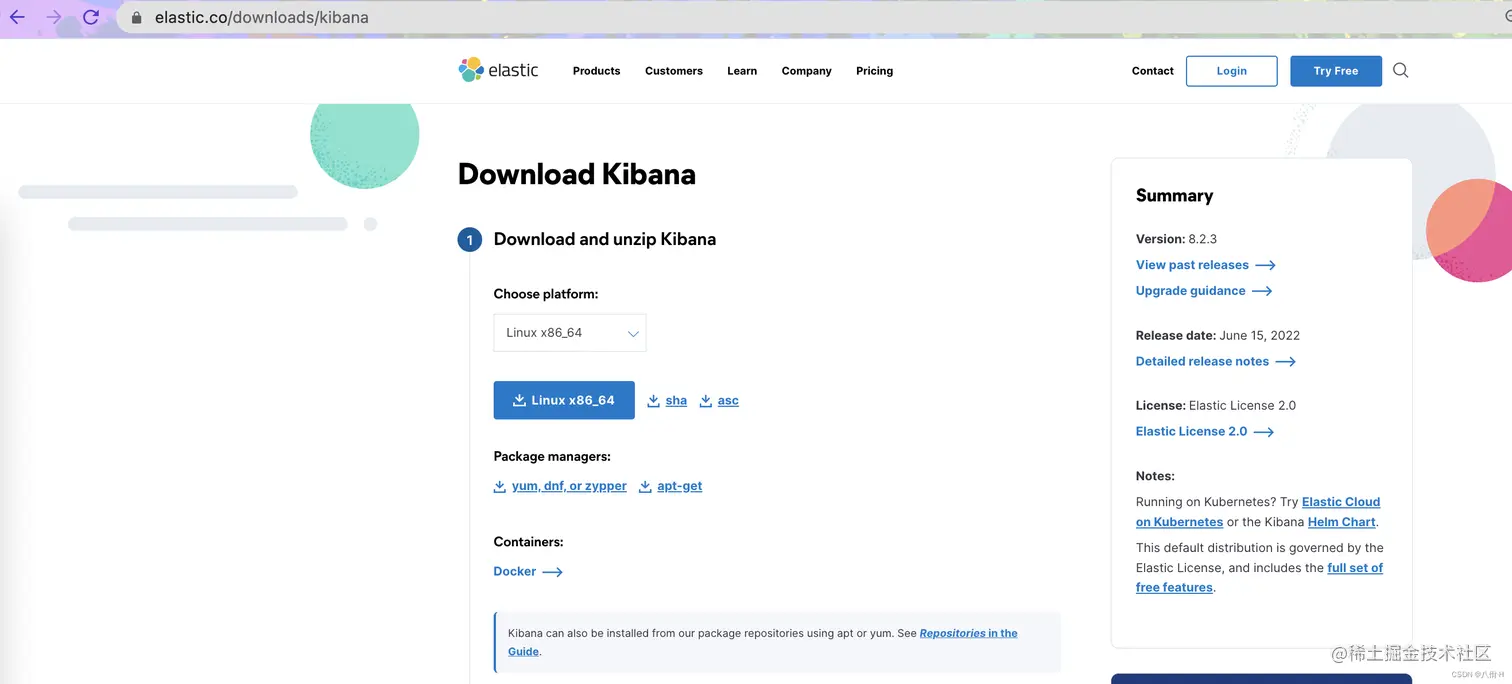Open the sha checksum link
Image resolution: width=1512 pixels, height=684 pixels.
tap(676, 401)
